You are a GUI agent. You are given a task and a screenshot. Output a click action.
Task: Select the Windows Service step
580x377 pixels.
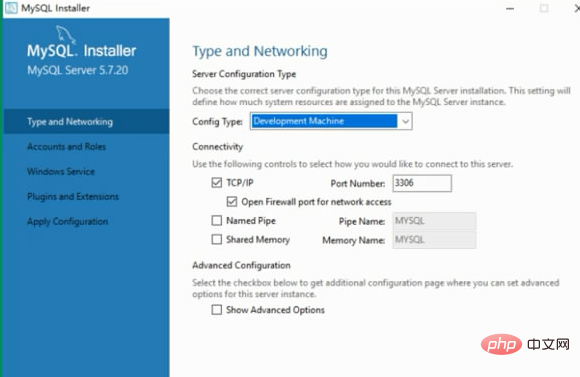[61, 171]
